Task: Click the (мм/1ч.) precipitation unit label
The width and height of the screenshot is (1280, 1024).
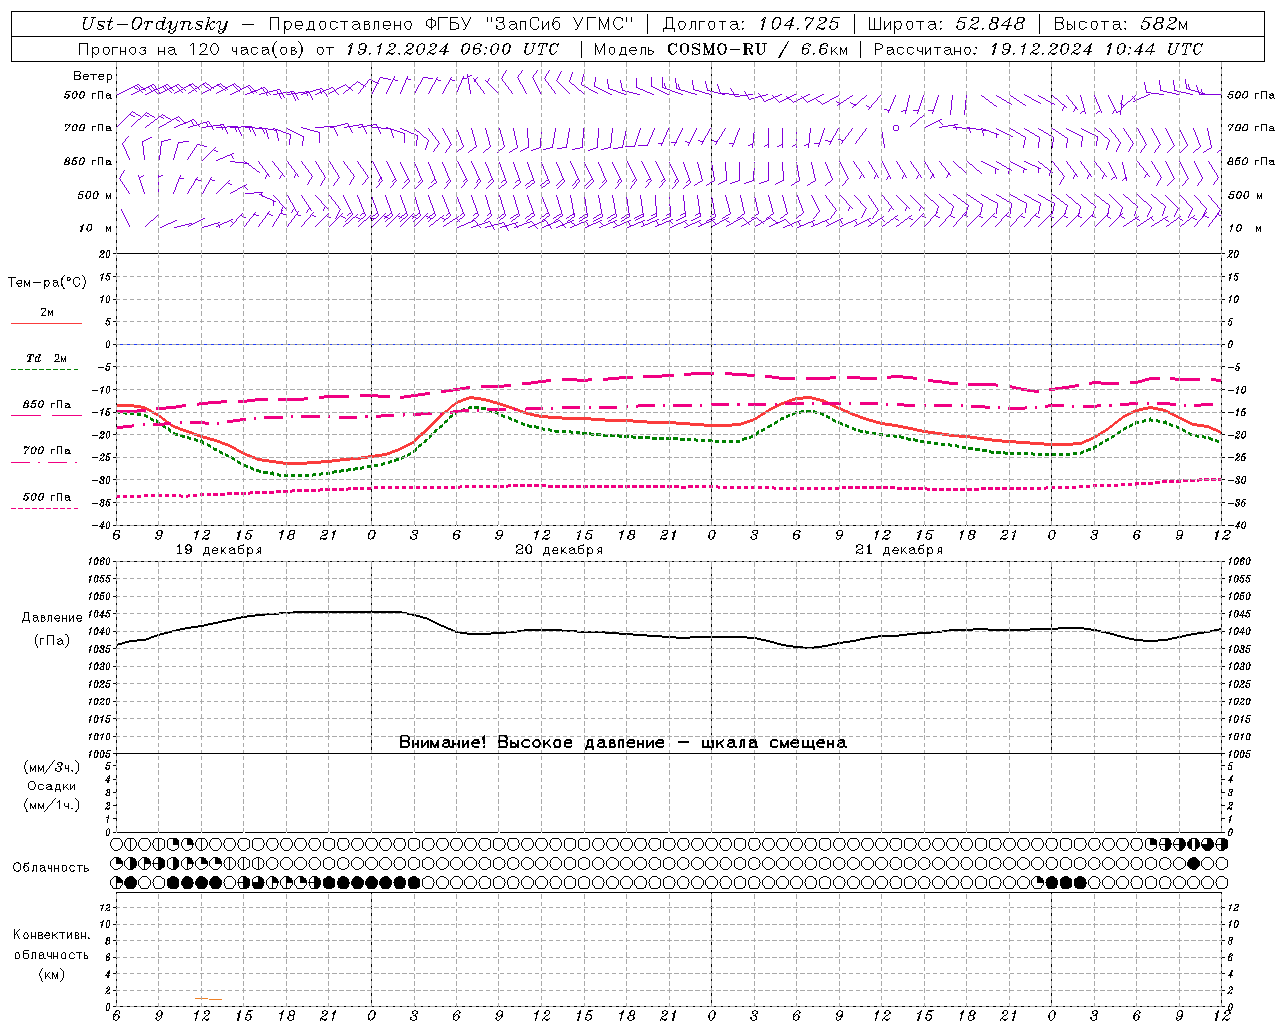Action: point(52,805)
